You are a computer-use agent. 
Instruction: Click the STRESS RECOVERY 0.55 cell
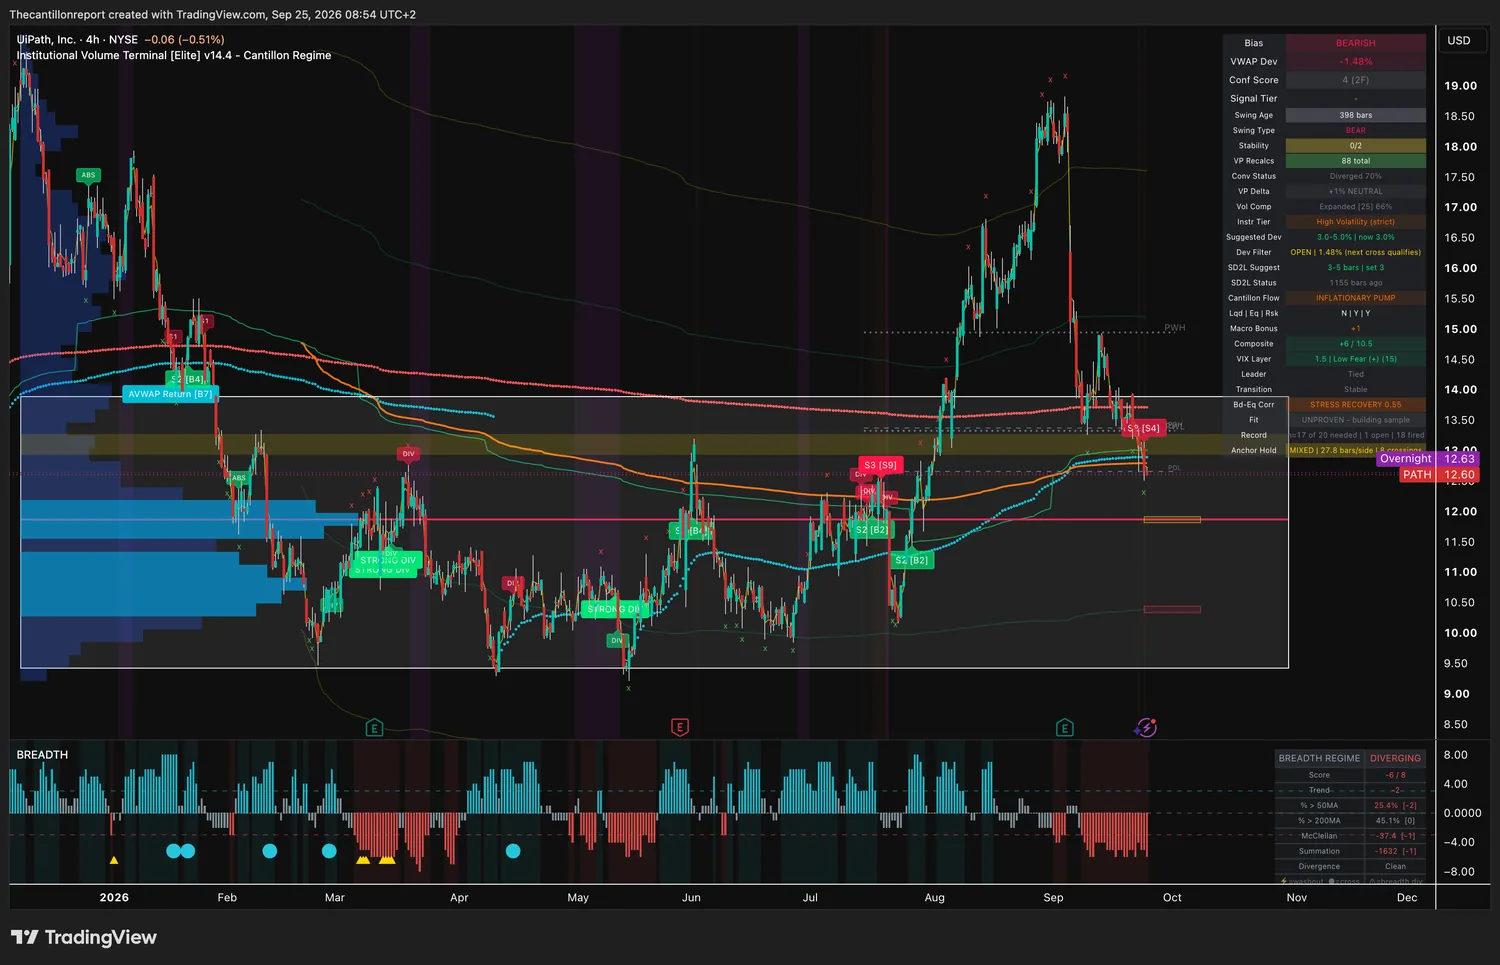pyautogui.click(x=1356, y=405)
